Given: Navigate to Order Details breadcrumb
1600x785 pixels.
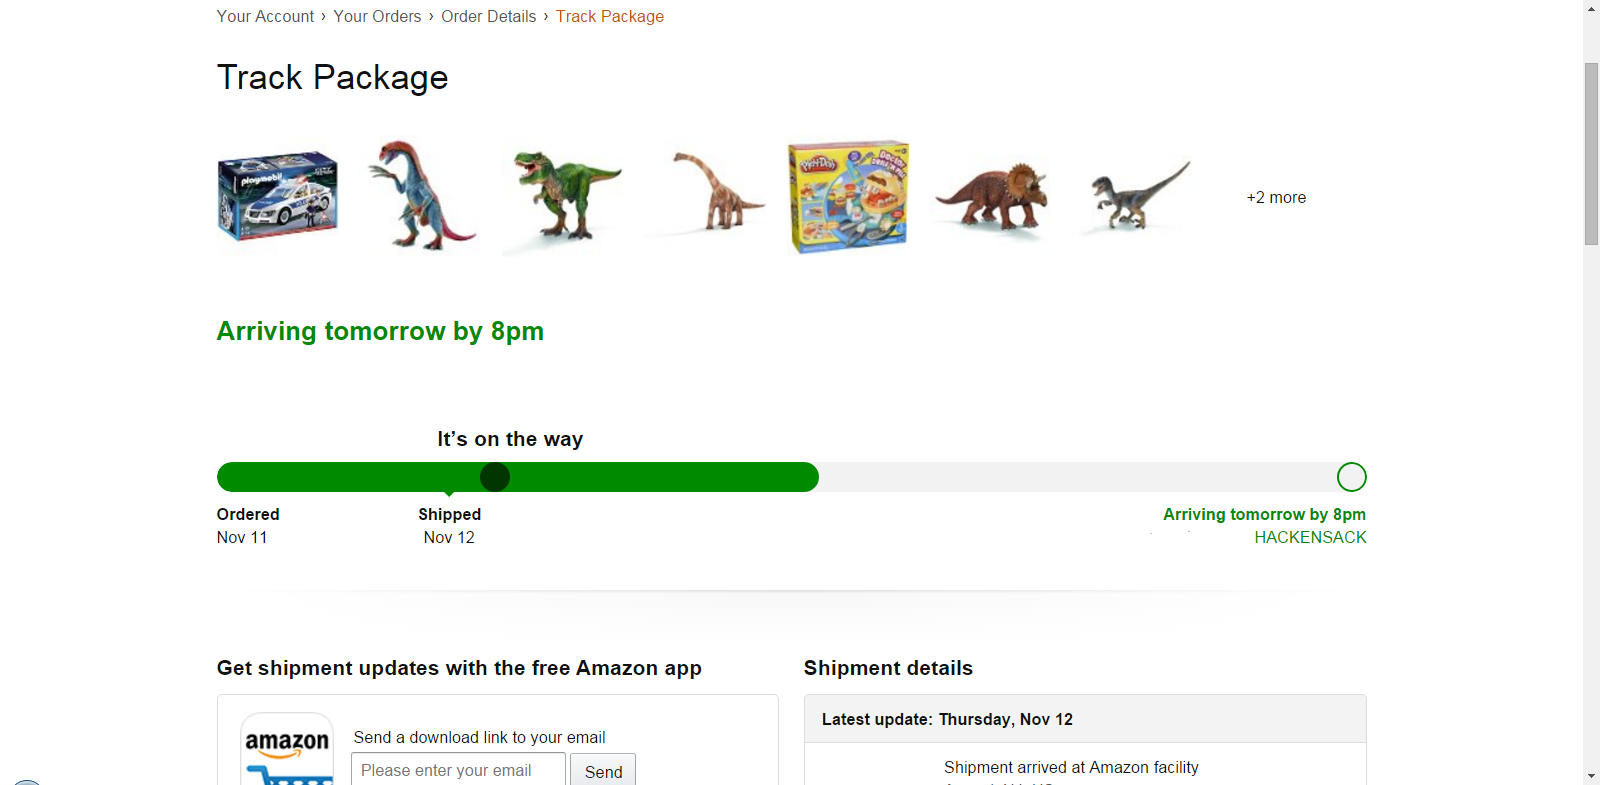Looking at the screenshot, I should coord(488,16).
